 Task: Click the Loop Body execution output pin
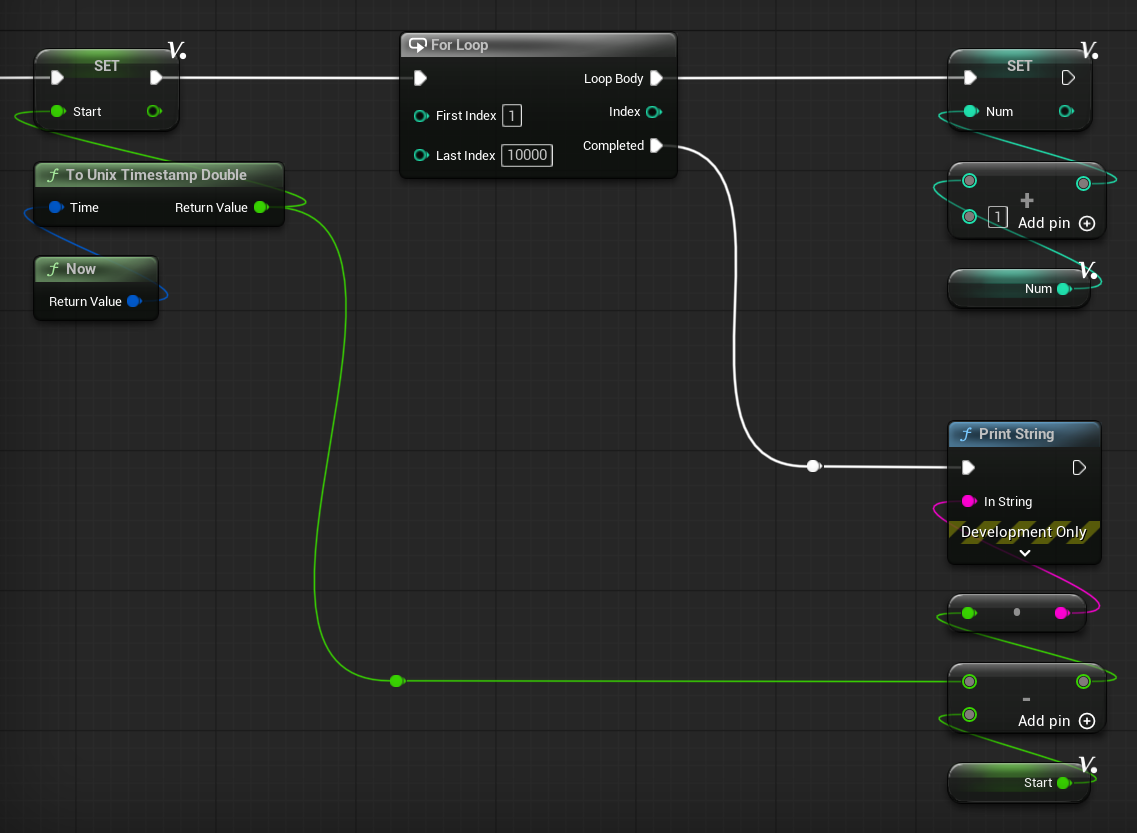656,78
